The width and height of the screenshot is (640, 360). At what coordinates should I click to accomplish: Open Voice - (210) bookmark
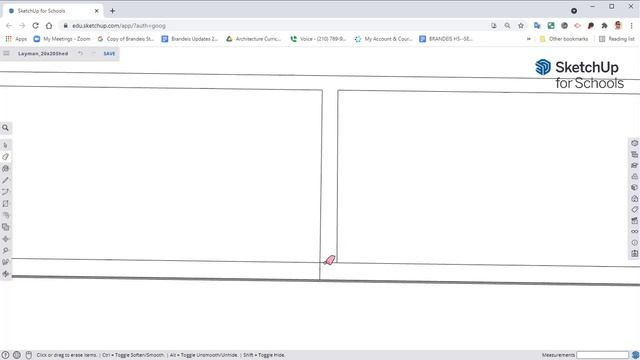[318, 39]
